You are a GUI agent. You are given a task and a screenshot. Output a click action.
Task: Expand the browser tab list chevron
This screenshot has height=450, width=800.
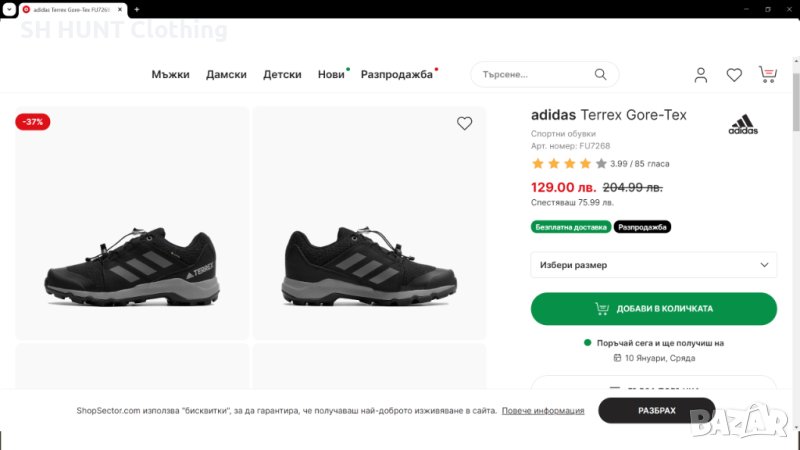(9, 9)
